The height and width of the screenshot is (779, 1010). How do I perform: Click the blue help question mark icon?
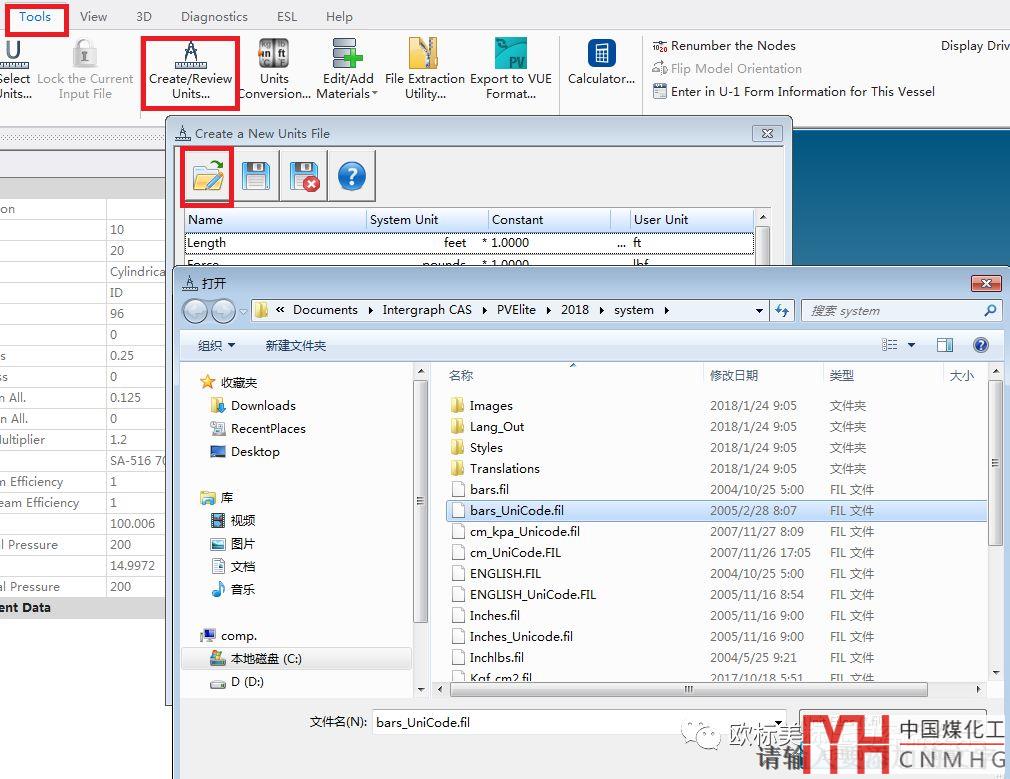[351, 177]
